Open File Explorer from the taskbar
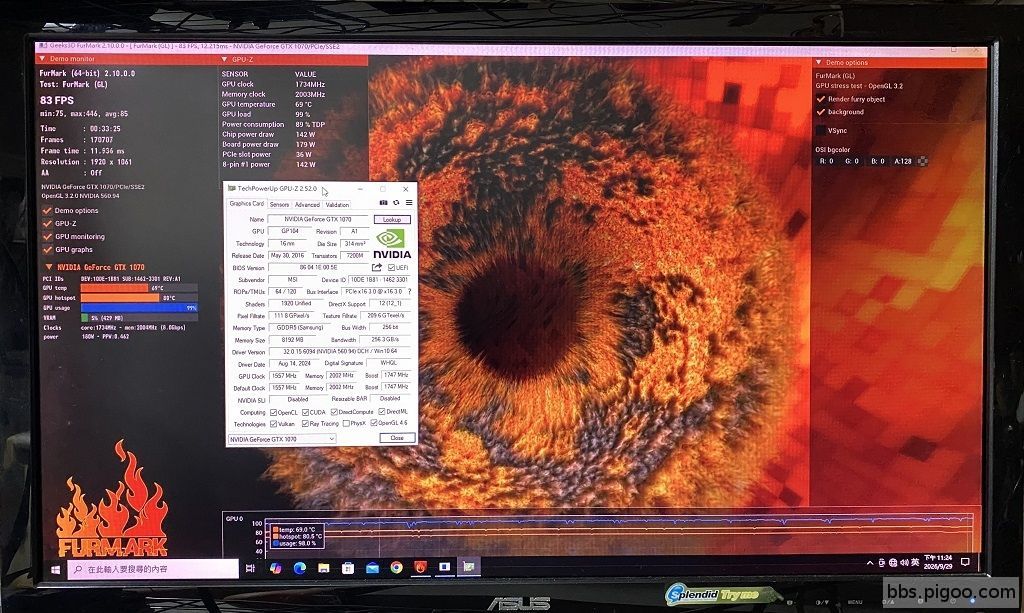Image resolution: width=1024 pixels, height=613 pixels. (x=324, y=568)
